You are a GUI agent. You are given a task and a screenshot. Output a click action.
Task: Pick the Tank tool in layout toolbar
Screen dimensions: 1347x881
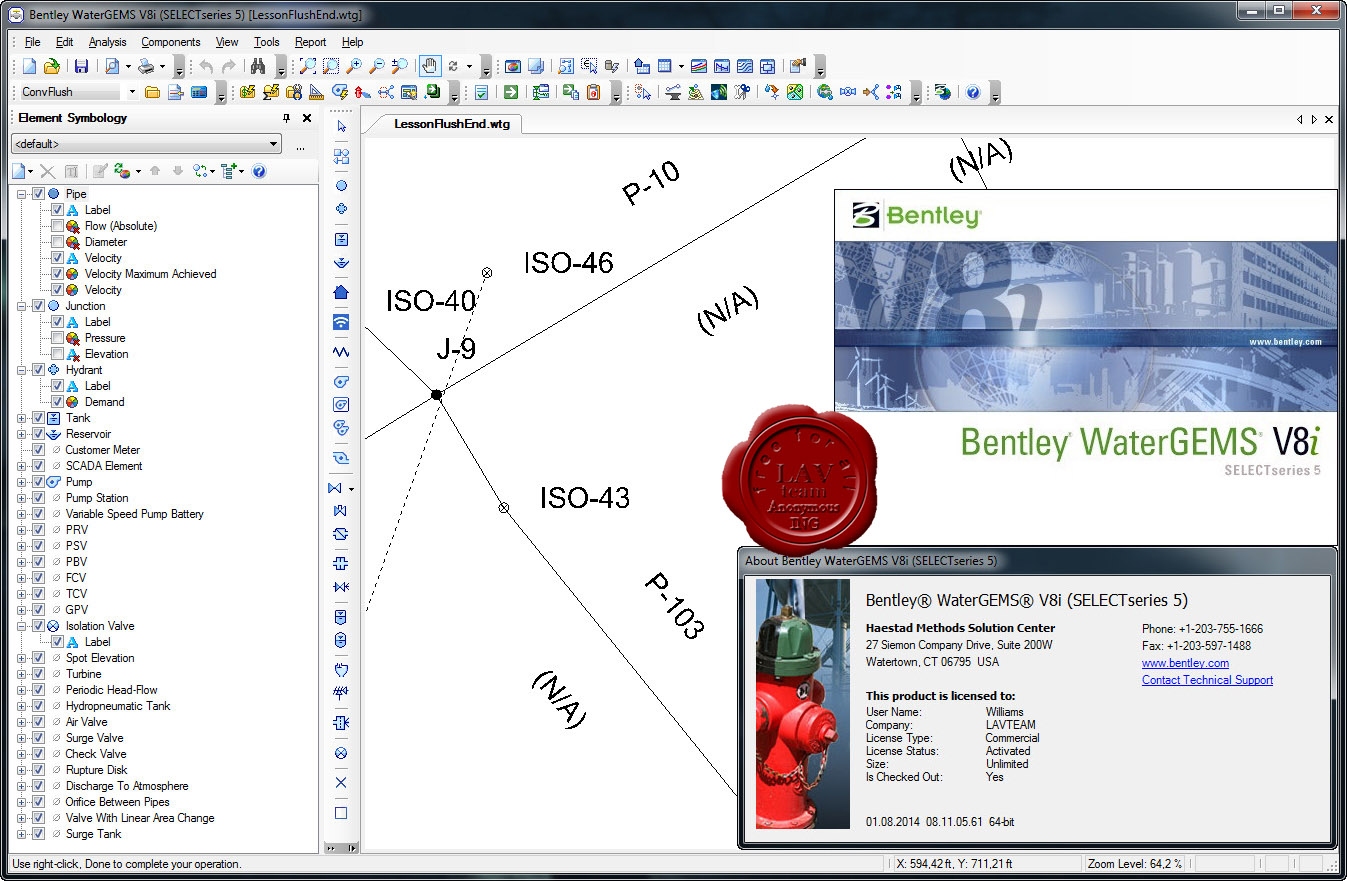pyautogui.click(x=341, y=240)
